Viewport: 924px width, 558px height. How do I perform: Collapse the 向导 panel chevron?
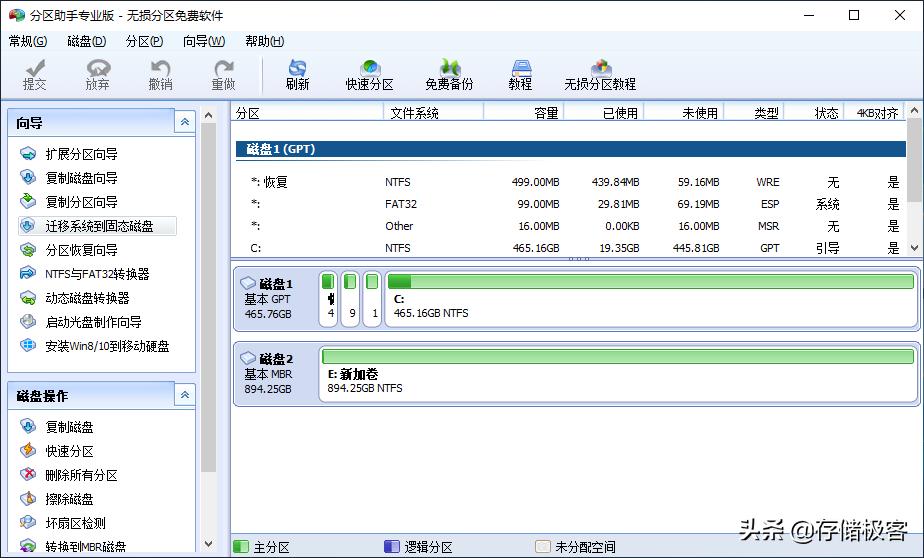point(184,122)
